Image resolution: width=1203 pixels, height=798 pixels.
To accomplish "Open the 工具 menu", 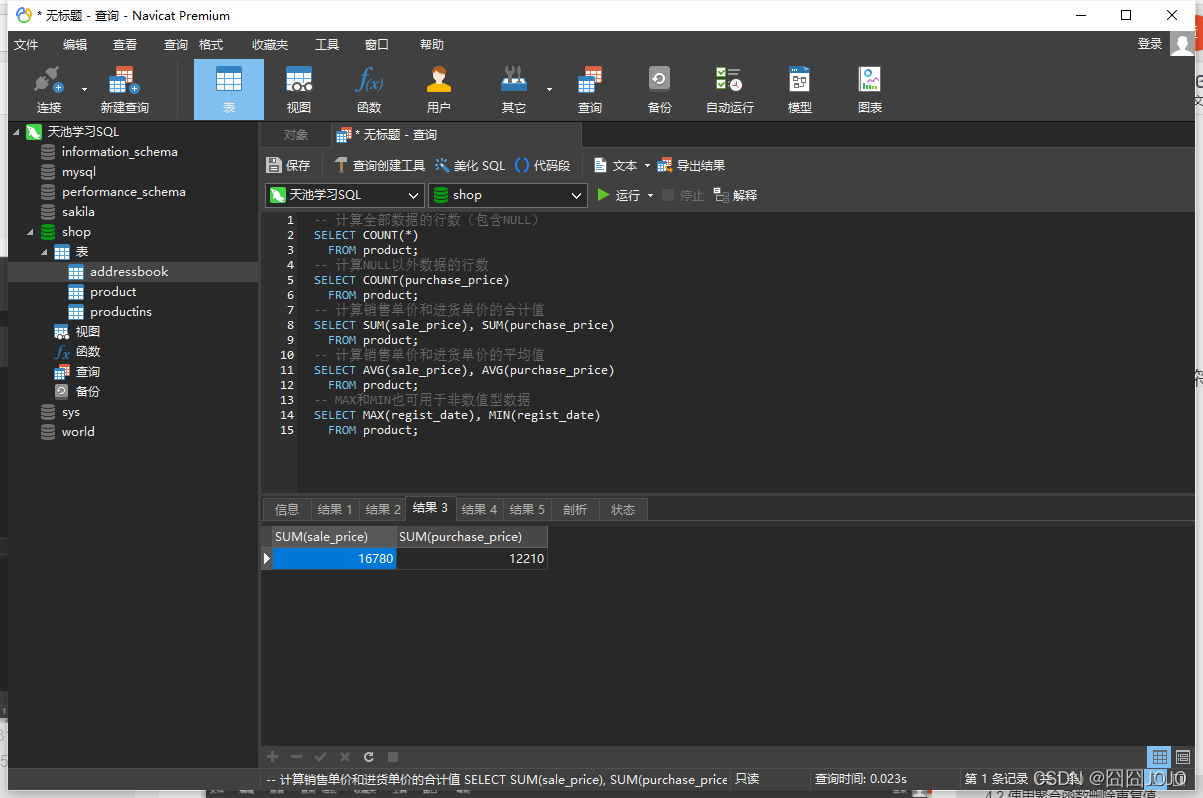I will [x=327, y=45].
